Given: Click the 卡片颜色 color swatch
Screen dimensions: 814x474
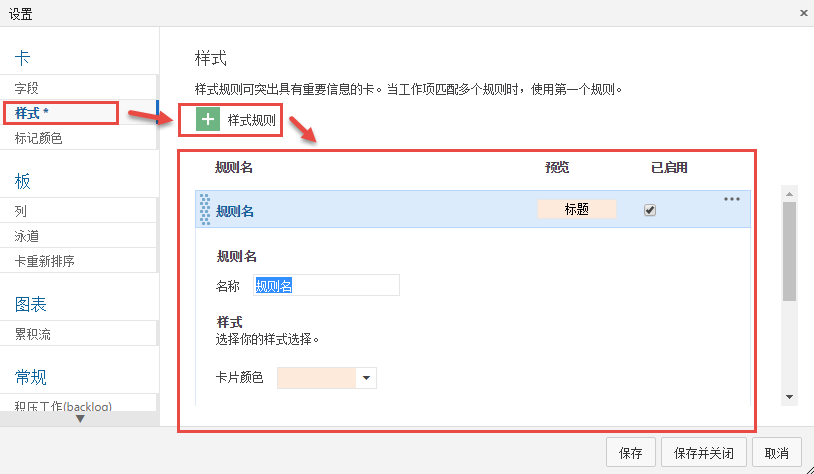Looking at the screenshot, I should (316, 378).
